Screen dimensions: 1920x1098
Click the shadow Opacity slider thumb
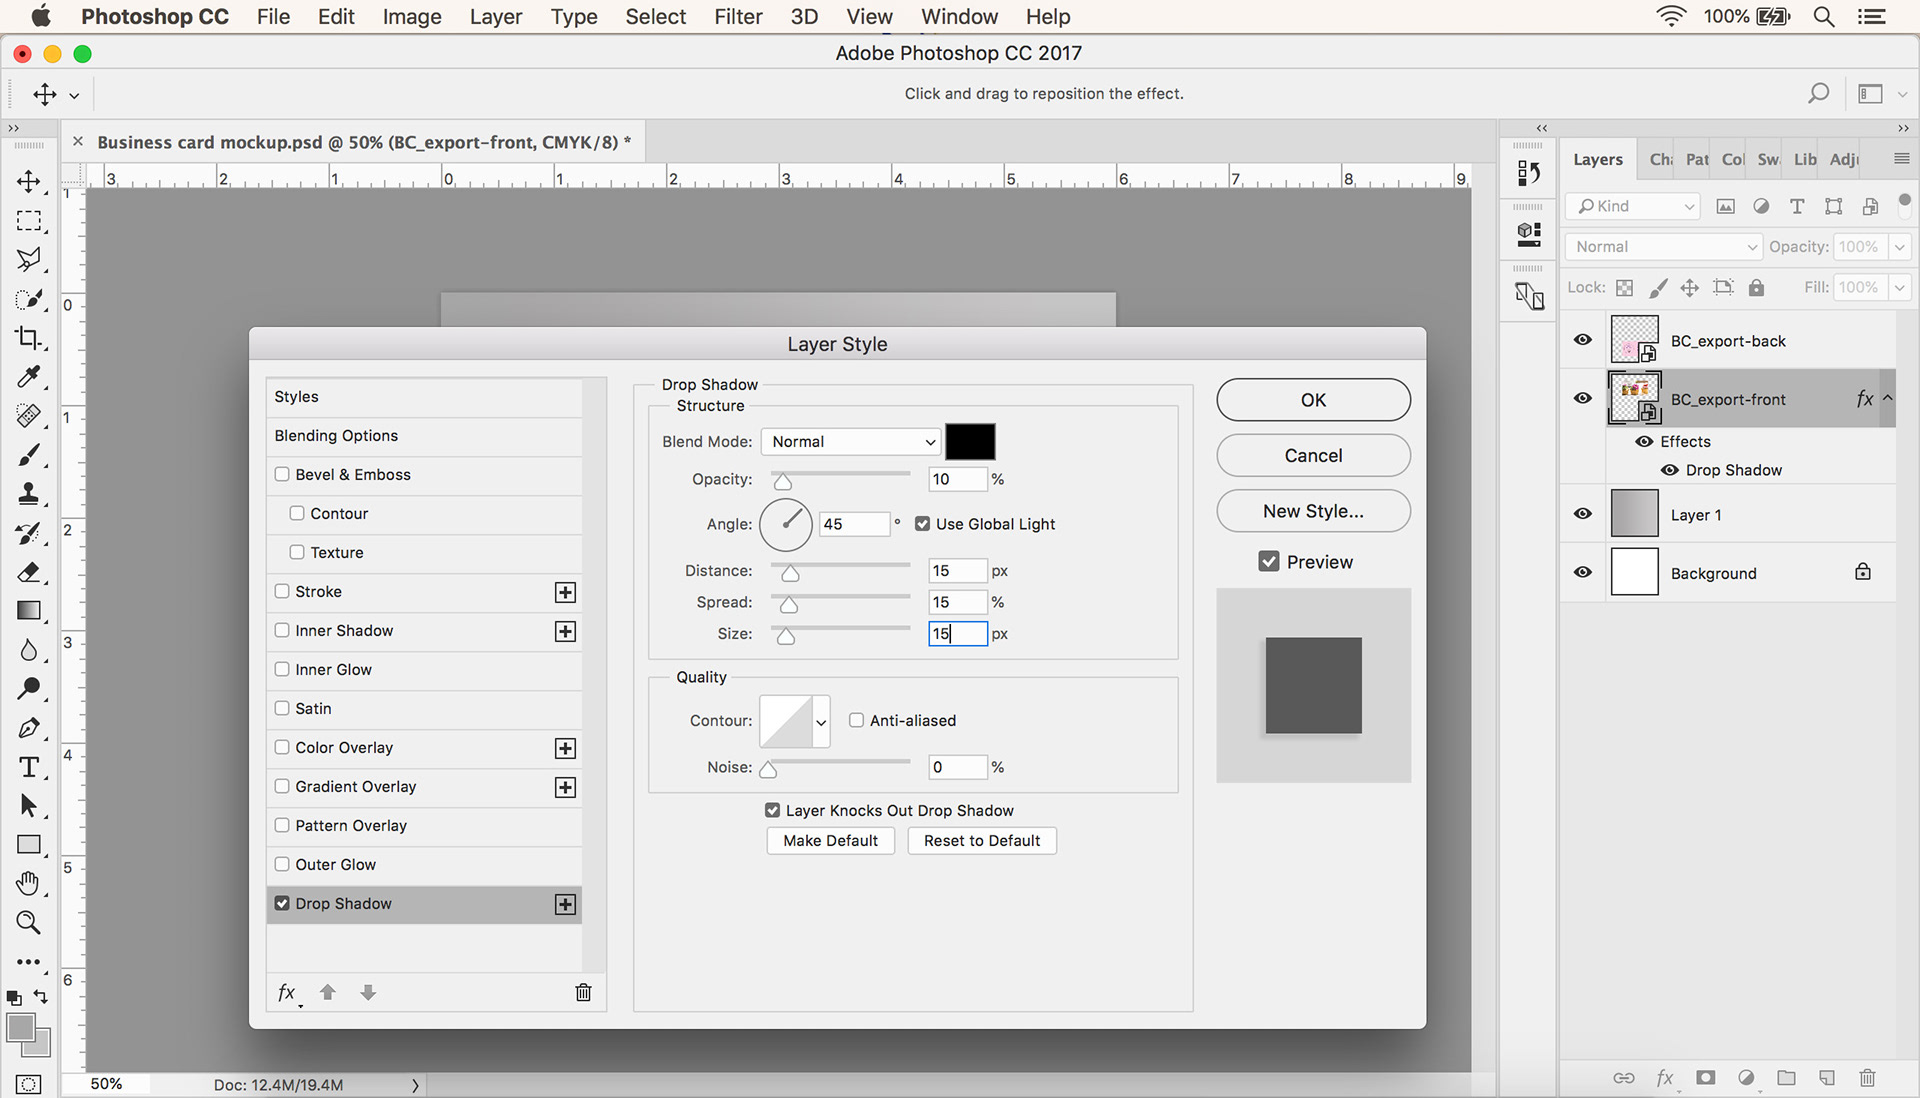783,482
